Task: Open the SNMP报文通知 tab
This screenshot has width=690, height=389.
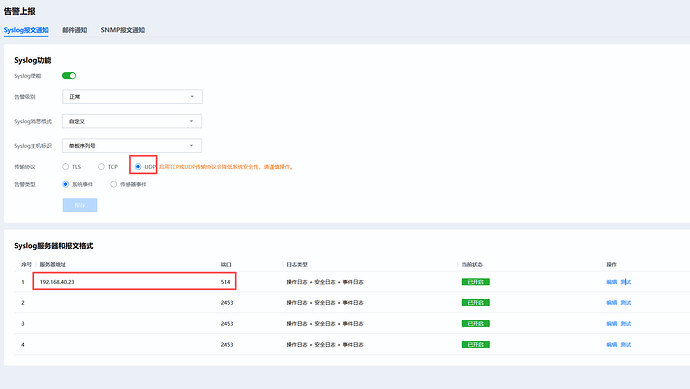Action: 123,30
